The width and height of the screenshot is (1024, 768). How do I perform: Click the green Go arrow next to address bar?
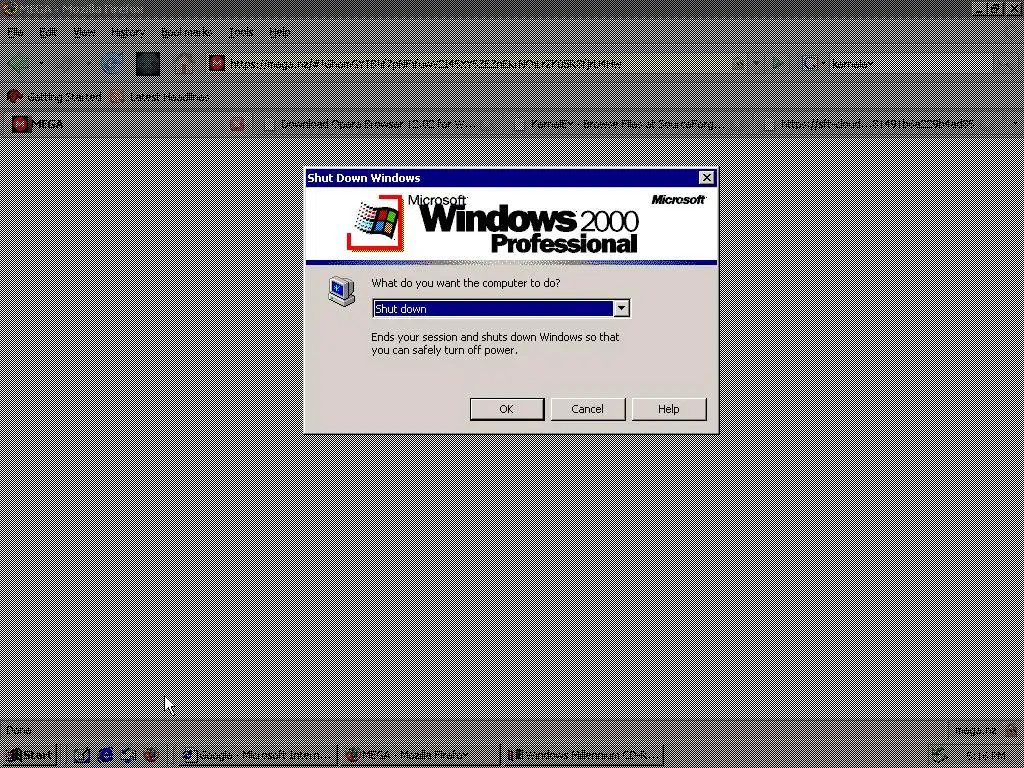[x=778, y=63]
